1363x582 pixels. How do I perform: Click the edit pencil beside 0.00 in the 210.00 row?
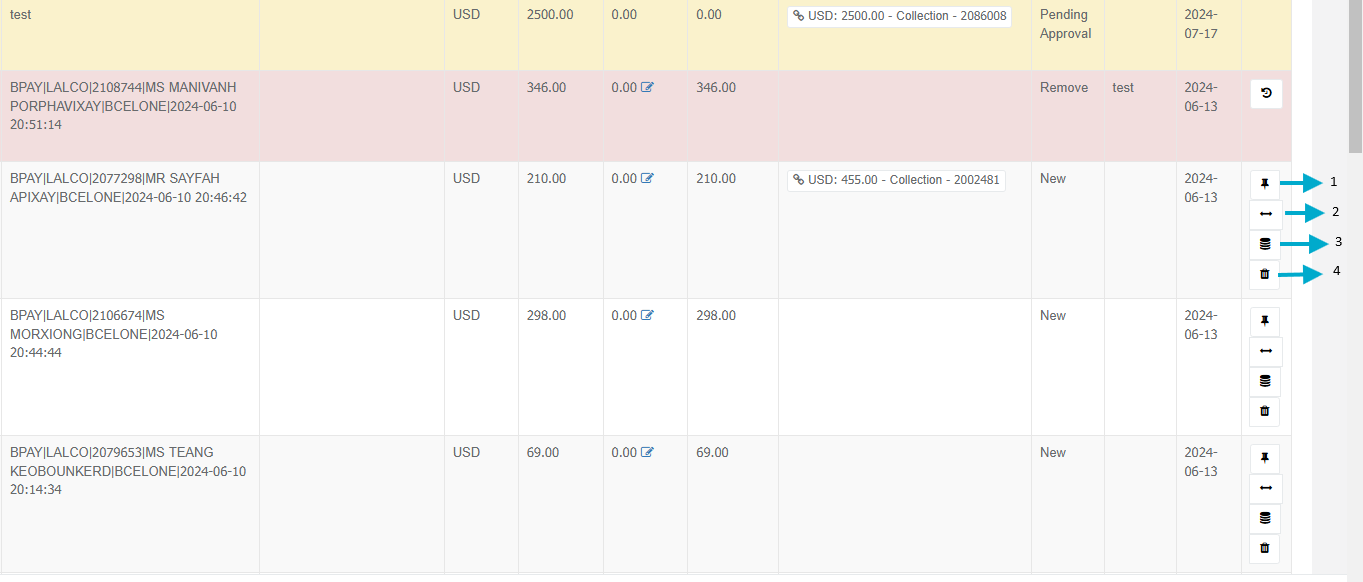(647, 179)
